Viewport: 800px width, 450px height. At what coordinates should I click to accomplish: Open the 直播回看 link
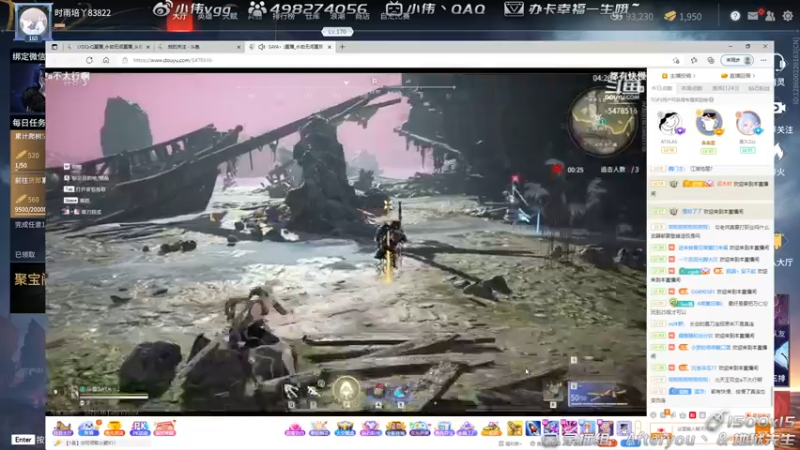(738, 76)
